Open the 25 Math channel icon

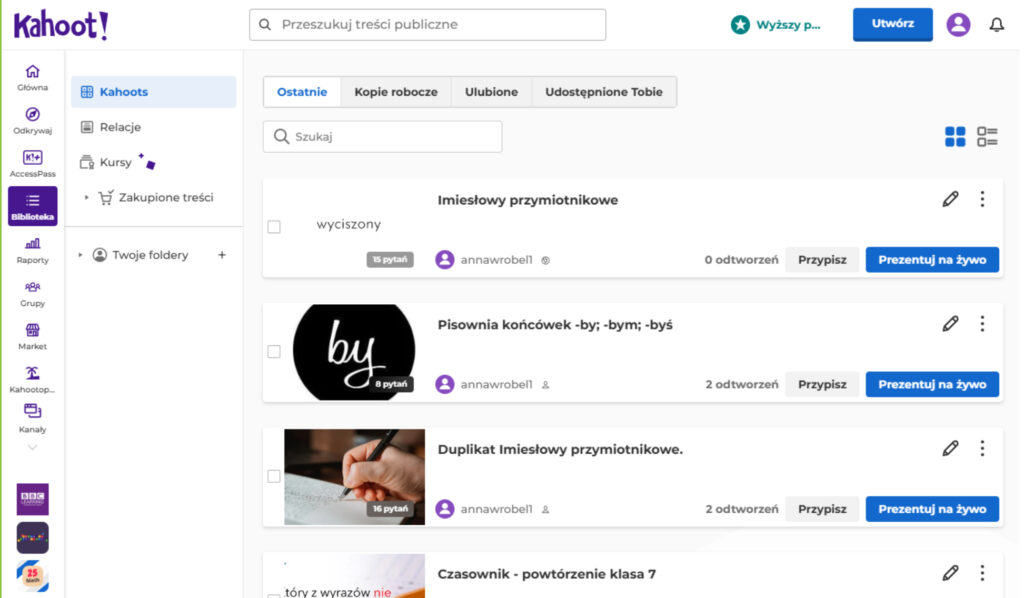33,576
